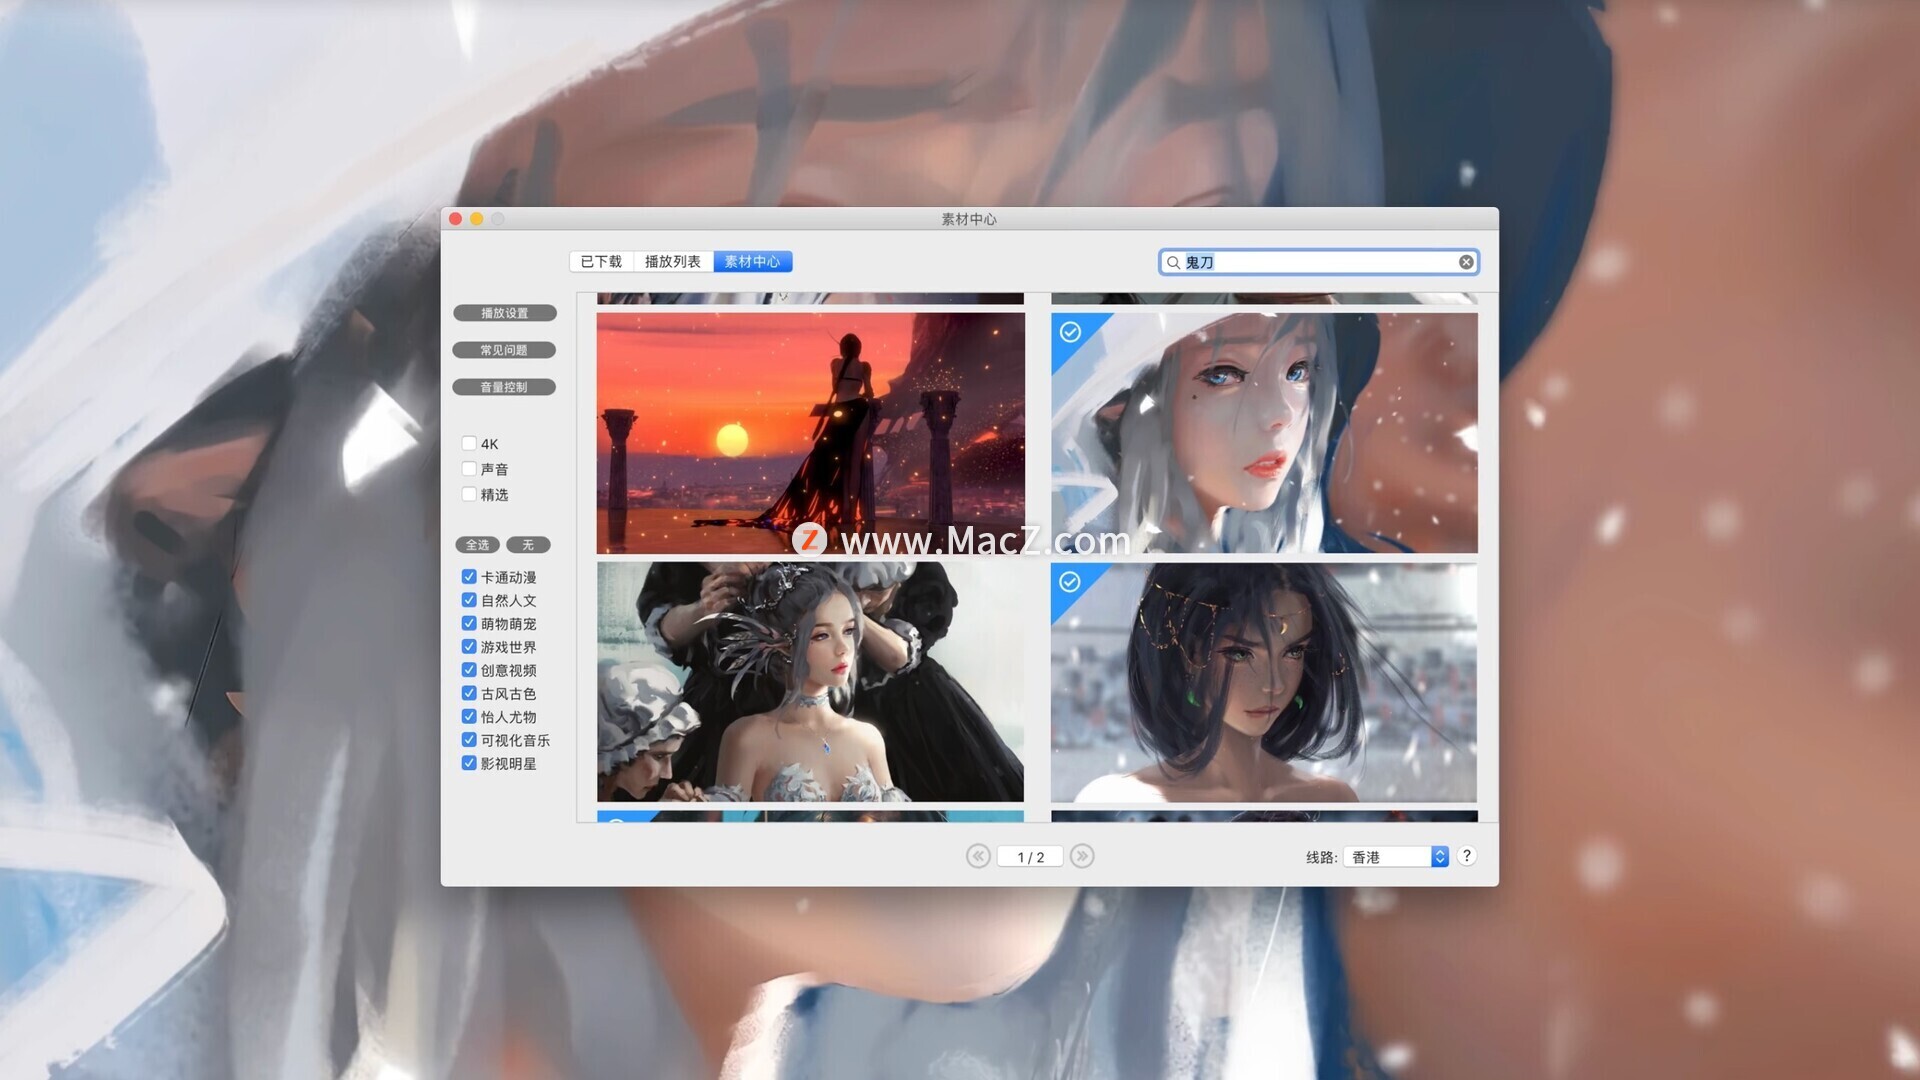Enable the 4K filter checkbox
The image size is (1920, 1080).
click(469, 443)
